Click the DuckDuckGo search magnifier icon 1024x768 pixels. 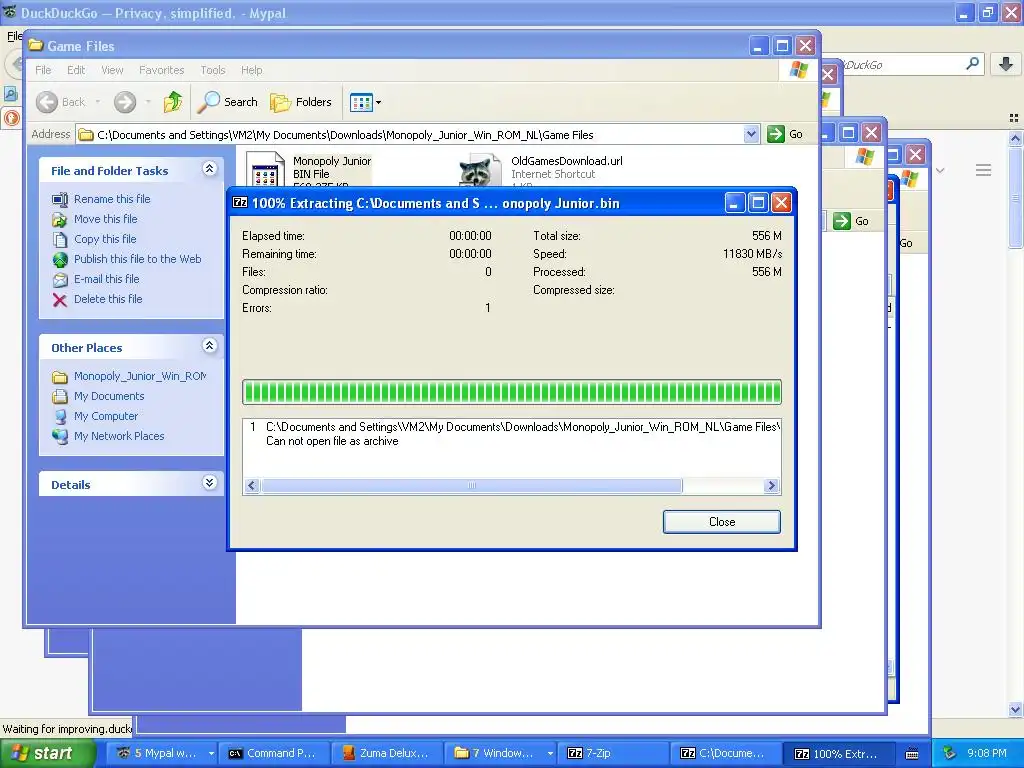pos(972,63)
